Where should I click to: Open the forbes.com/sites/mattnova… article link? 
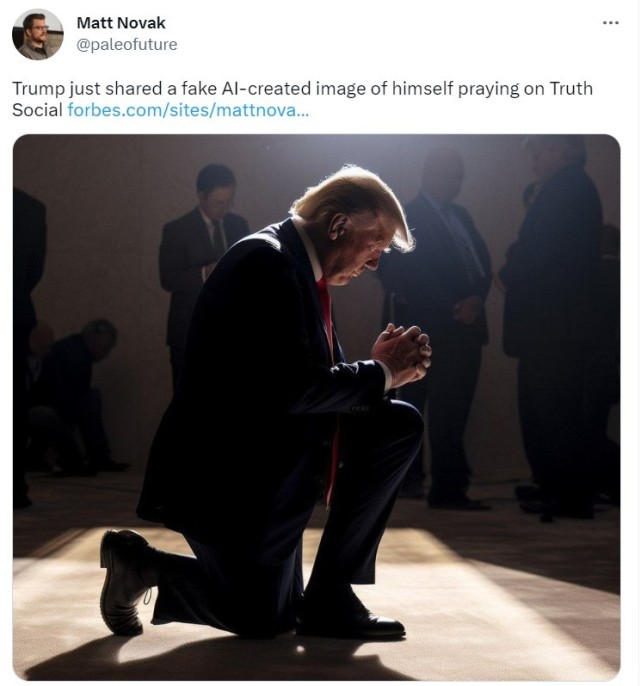[x=188, y=110]
